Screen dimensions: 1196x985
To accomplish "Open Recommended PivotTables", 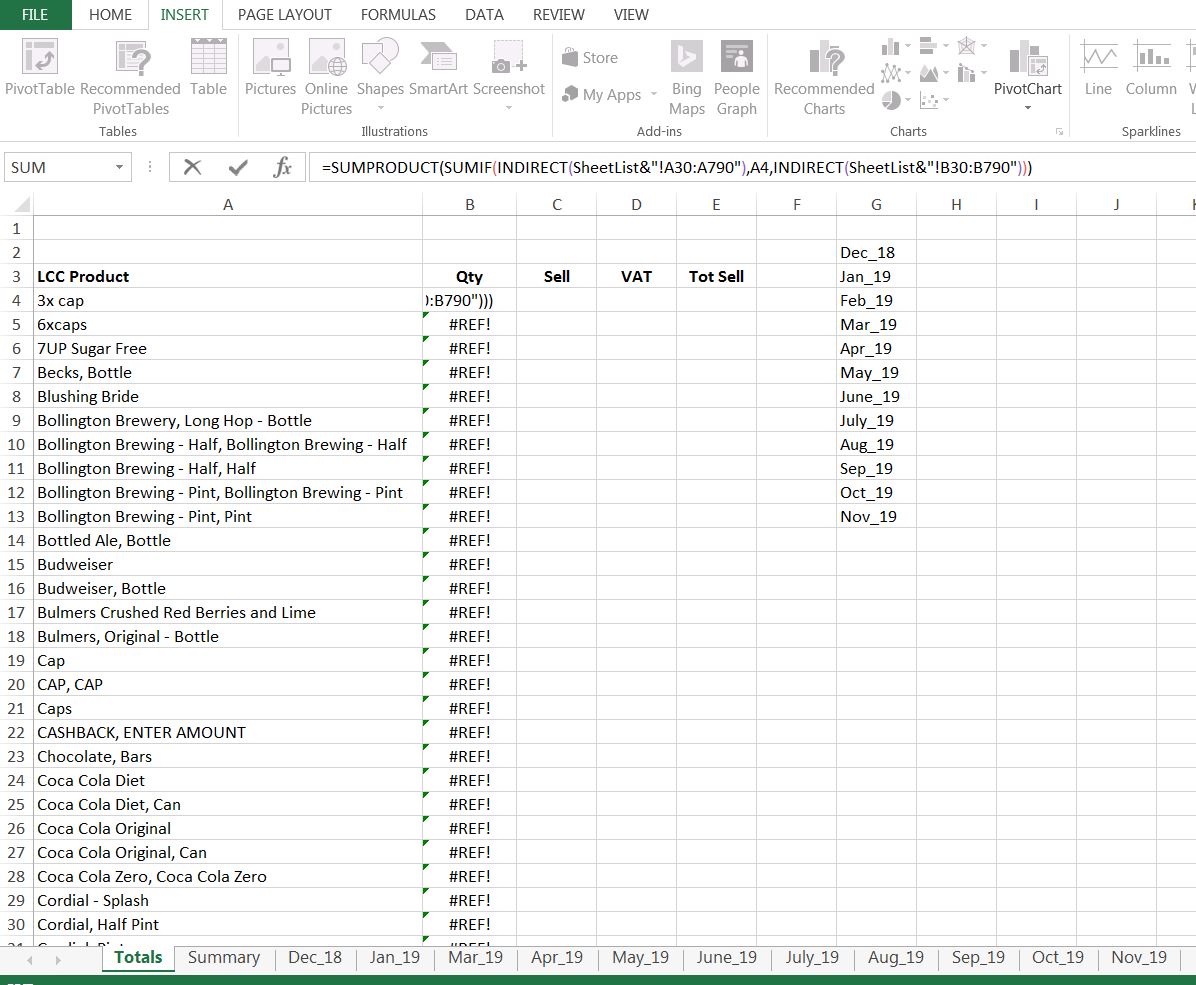I will point(130,78).
